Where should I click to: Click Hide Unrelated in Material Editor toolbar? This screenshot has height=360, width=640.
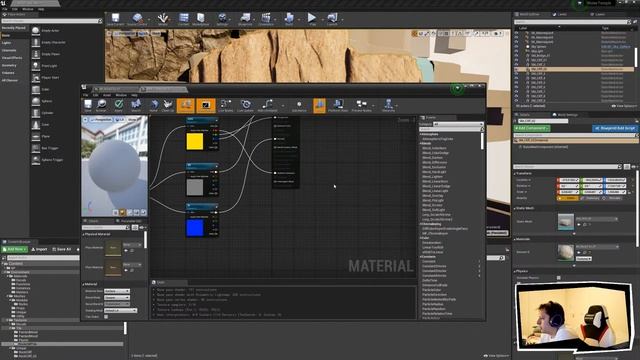point(267,105)
